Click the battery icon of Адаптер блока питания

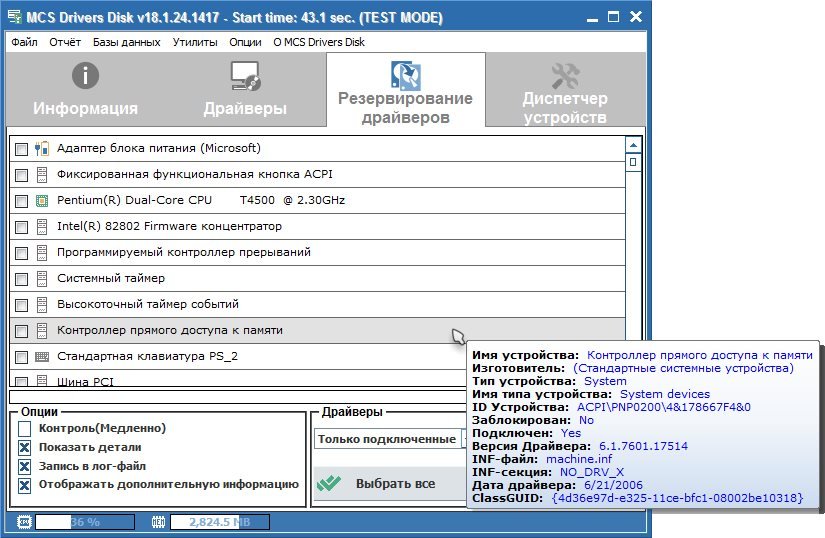[x=42, y=149]
